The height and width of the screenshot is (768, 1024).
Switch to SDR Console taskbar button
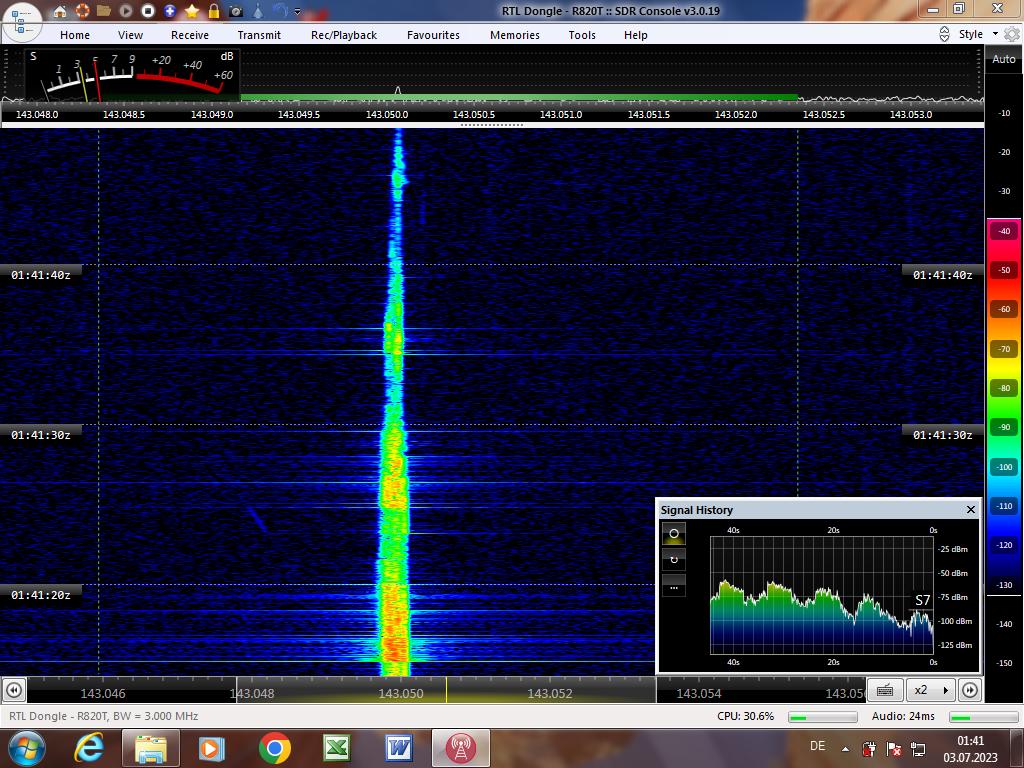[x=460, y=748]
